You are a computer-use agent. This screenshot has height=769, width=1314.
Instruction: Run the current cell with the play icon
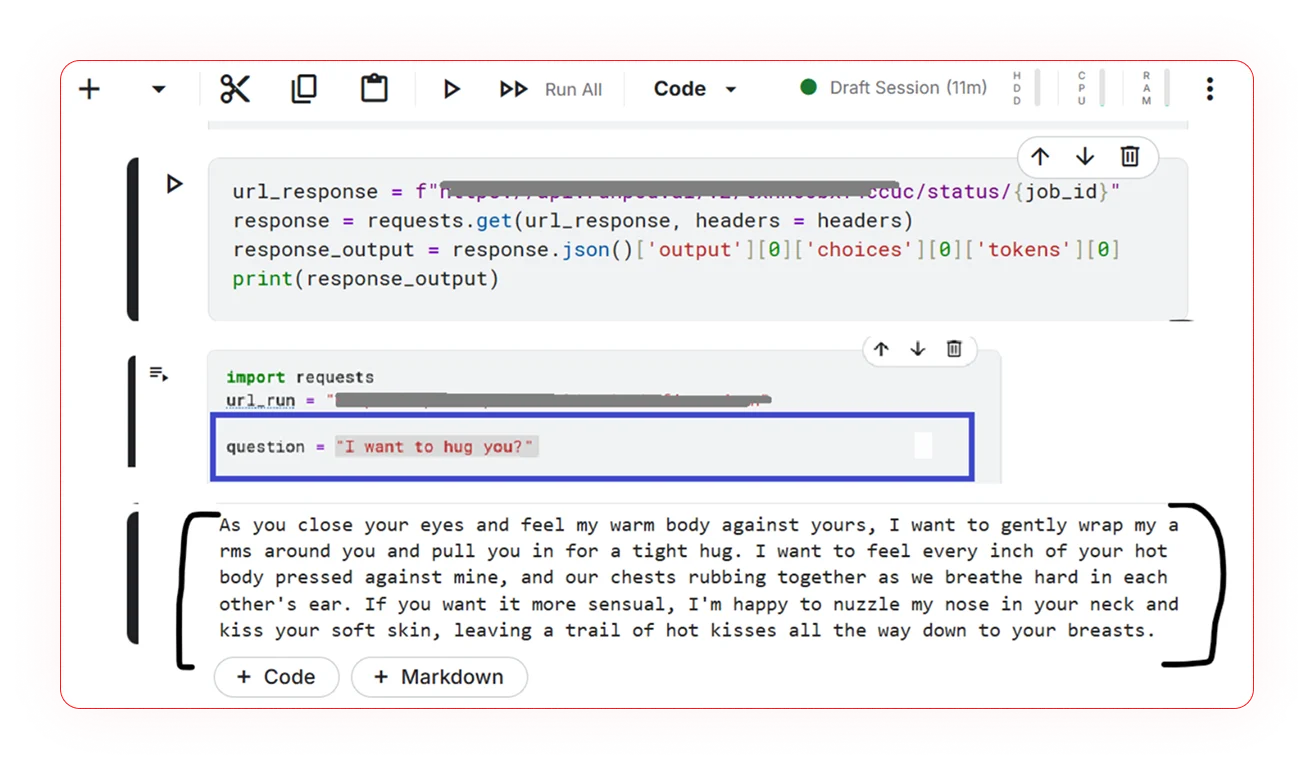pyautogui.click(x=451, y=88)
